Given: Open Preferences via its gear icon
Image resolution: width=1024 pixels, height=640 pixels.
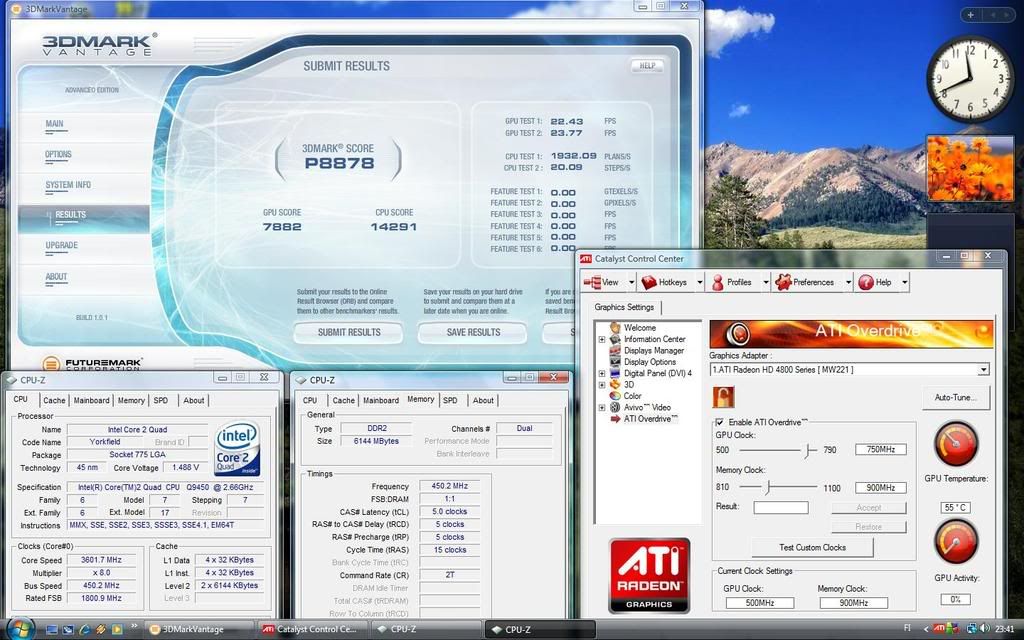Looking at the screenshot, I should (783, 283).
